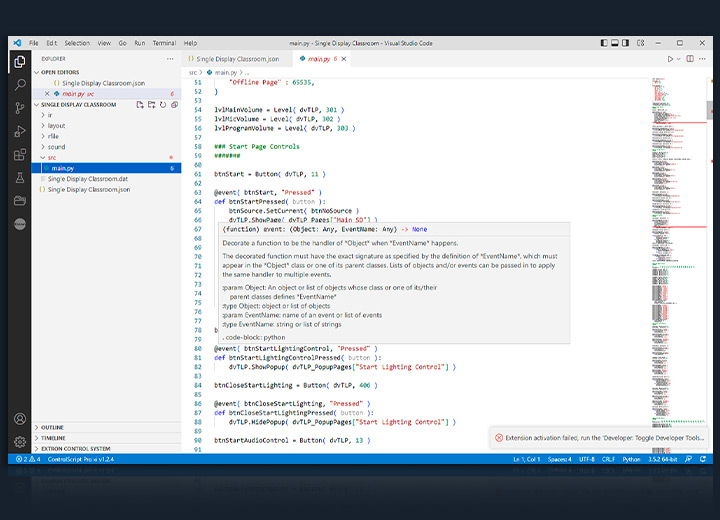Open Explorer more actions ellipsis
The width and height of the screenshot is (720, 520).
click(x=170, y=59)
